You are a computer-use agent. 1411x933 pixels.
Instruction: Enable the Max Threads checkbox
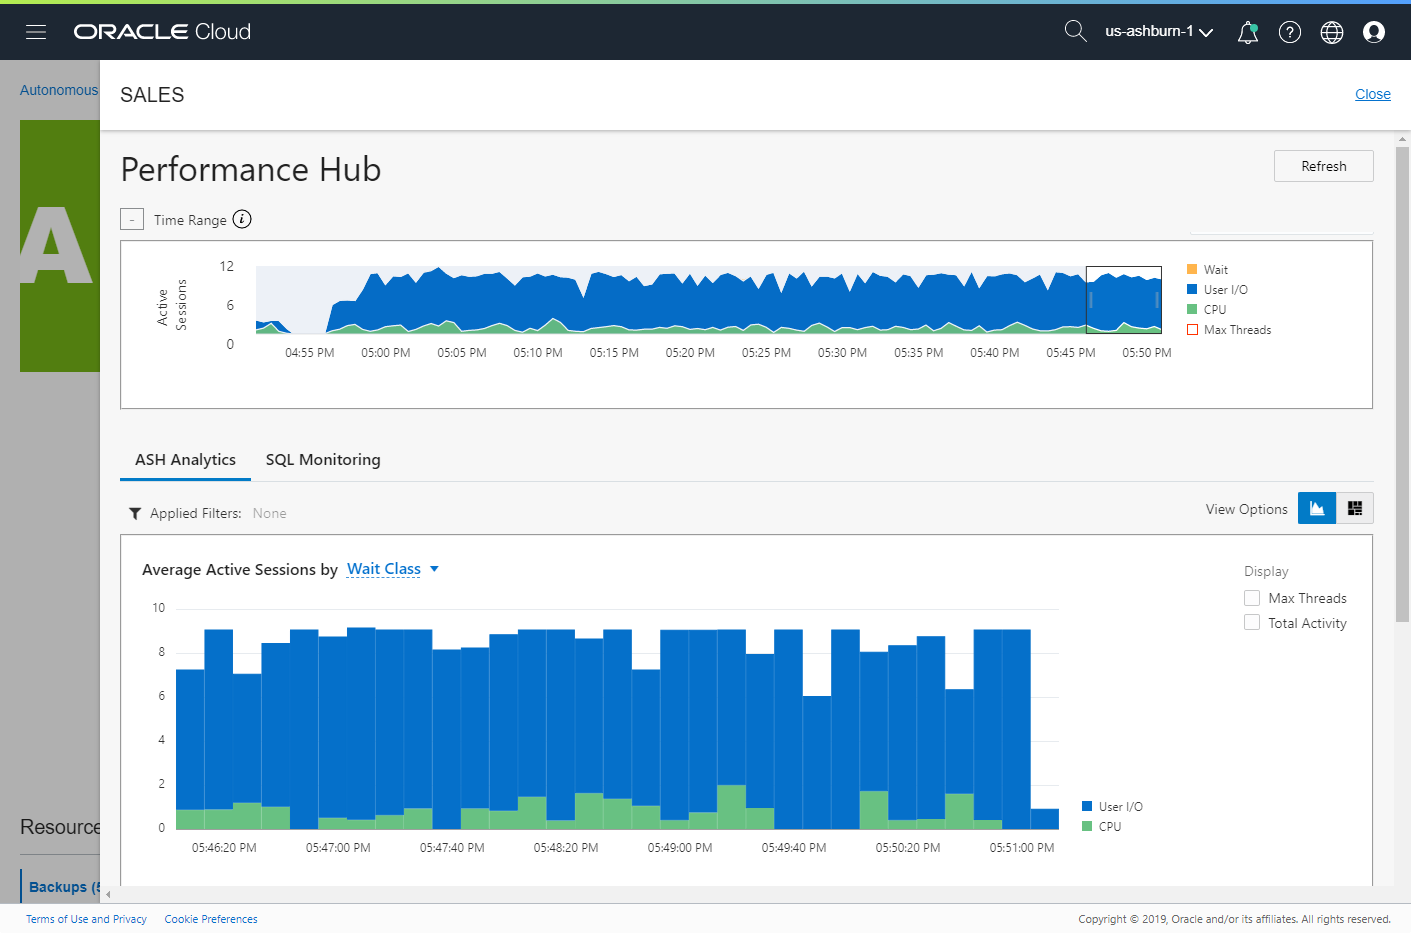click(1252, 598)
